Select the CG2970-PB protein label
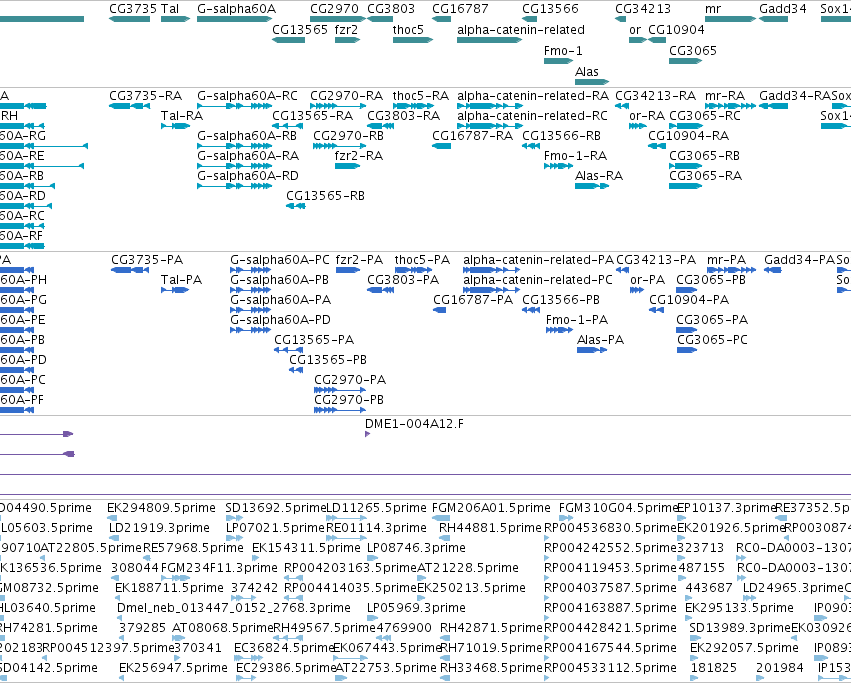Screen dimensions: 851x683 coord(349,400)
